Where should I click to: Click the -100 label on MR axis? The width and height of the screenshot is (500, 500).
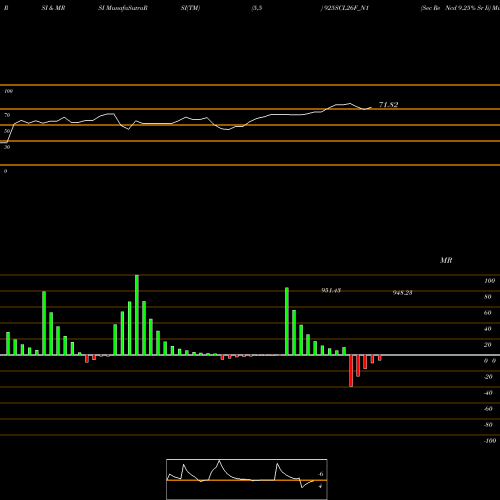(490, 441)
